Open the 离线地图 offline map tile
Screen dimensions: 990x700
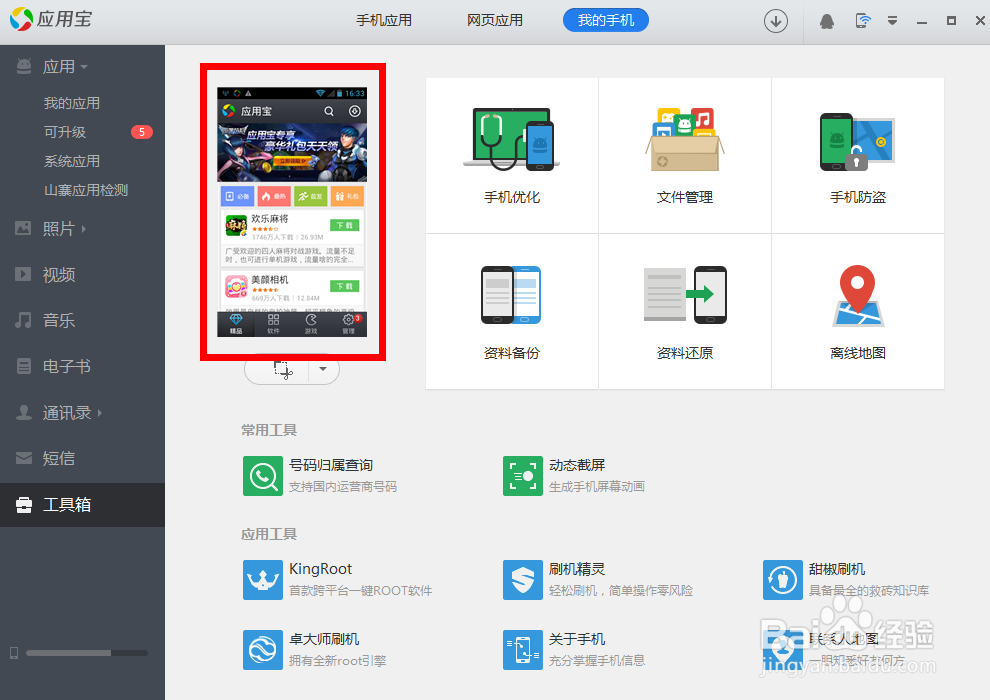(x=858, y=311)
